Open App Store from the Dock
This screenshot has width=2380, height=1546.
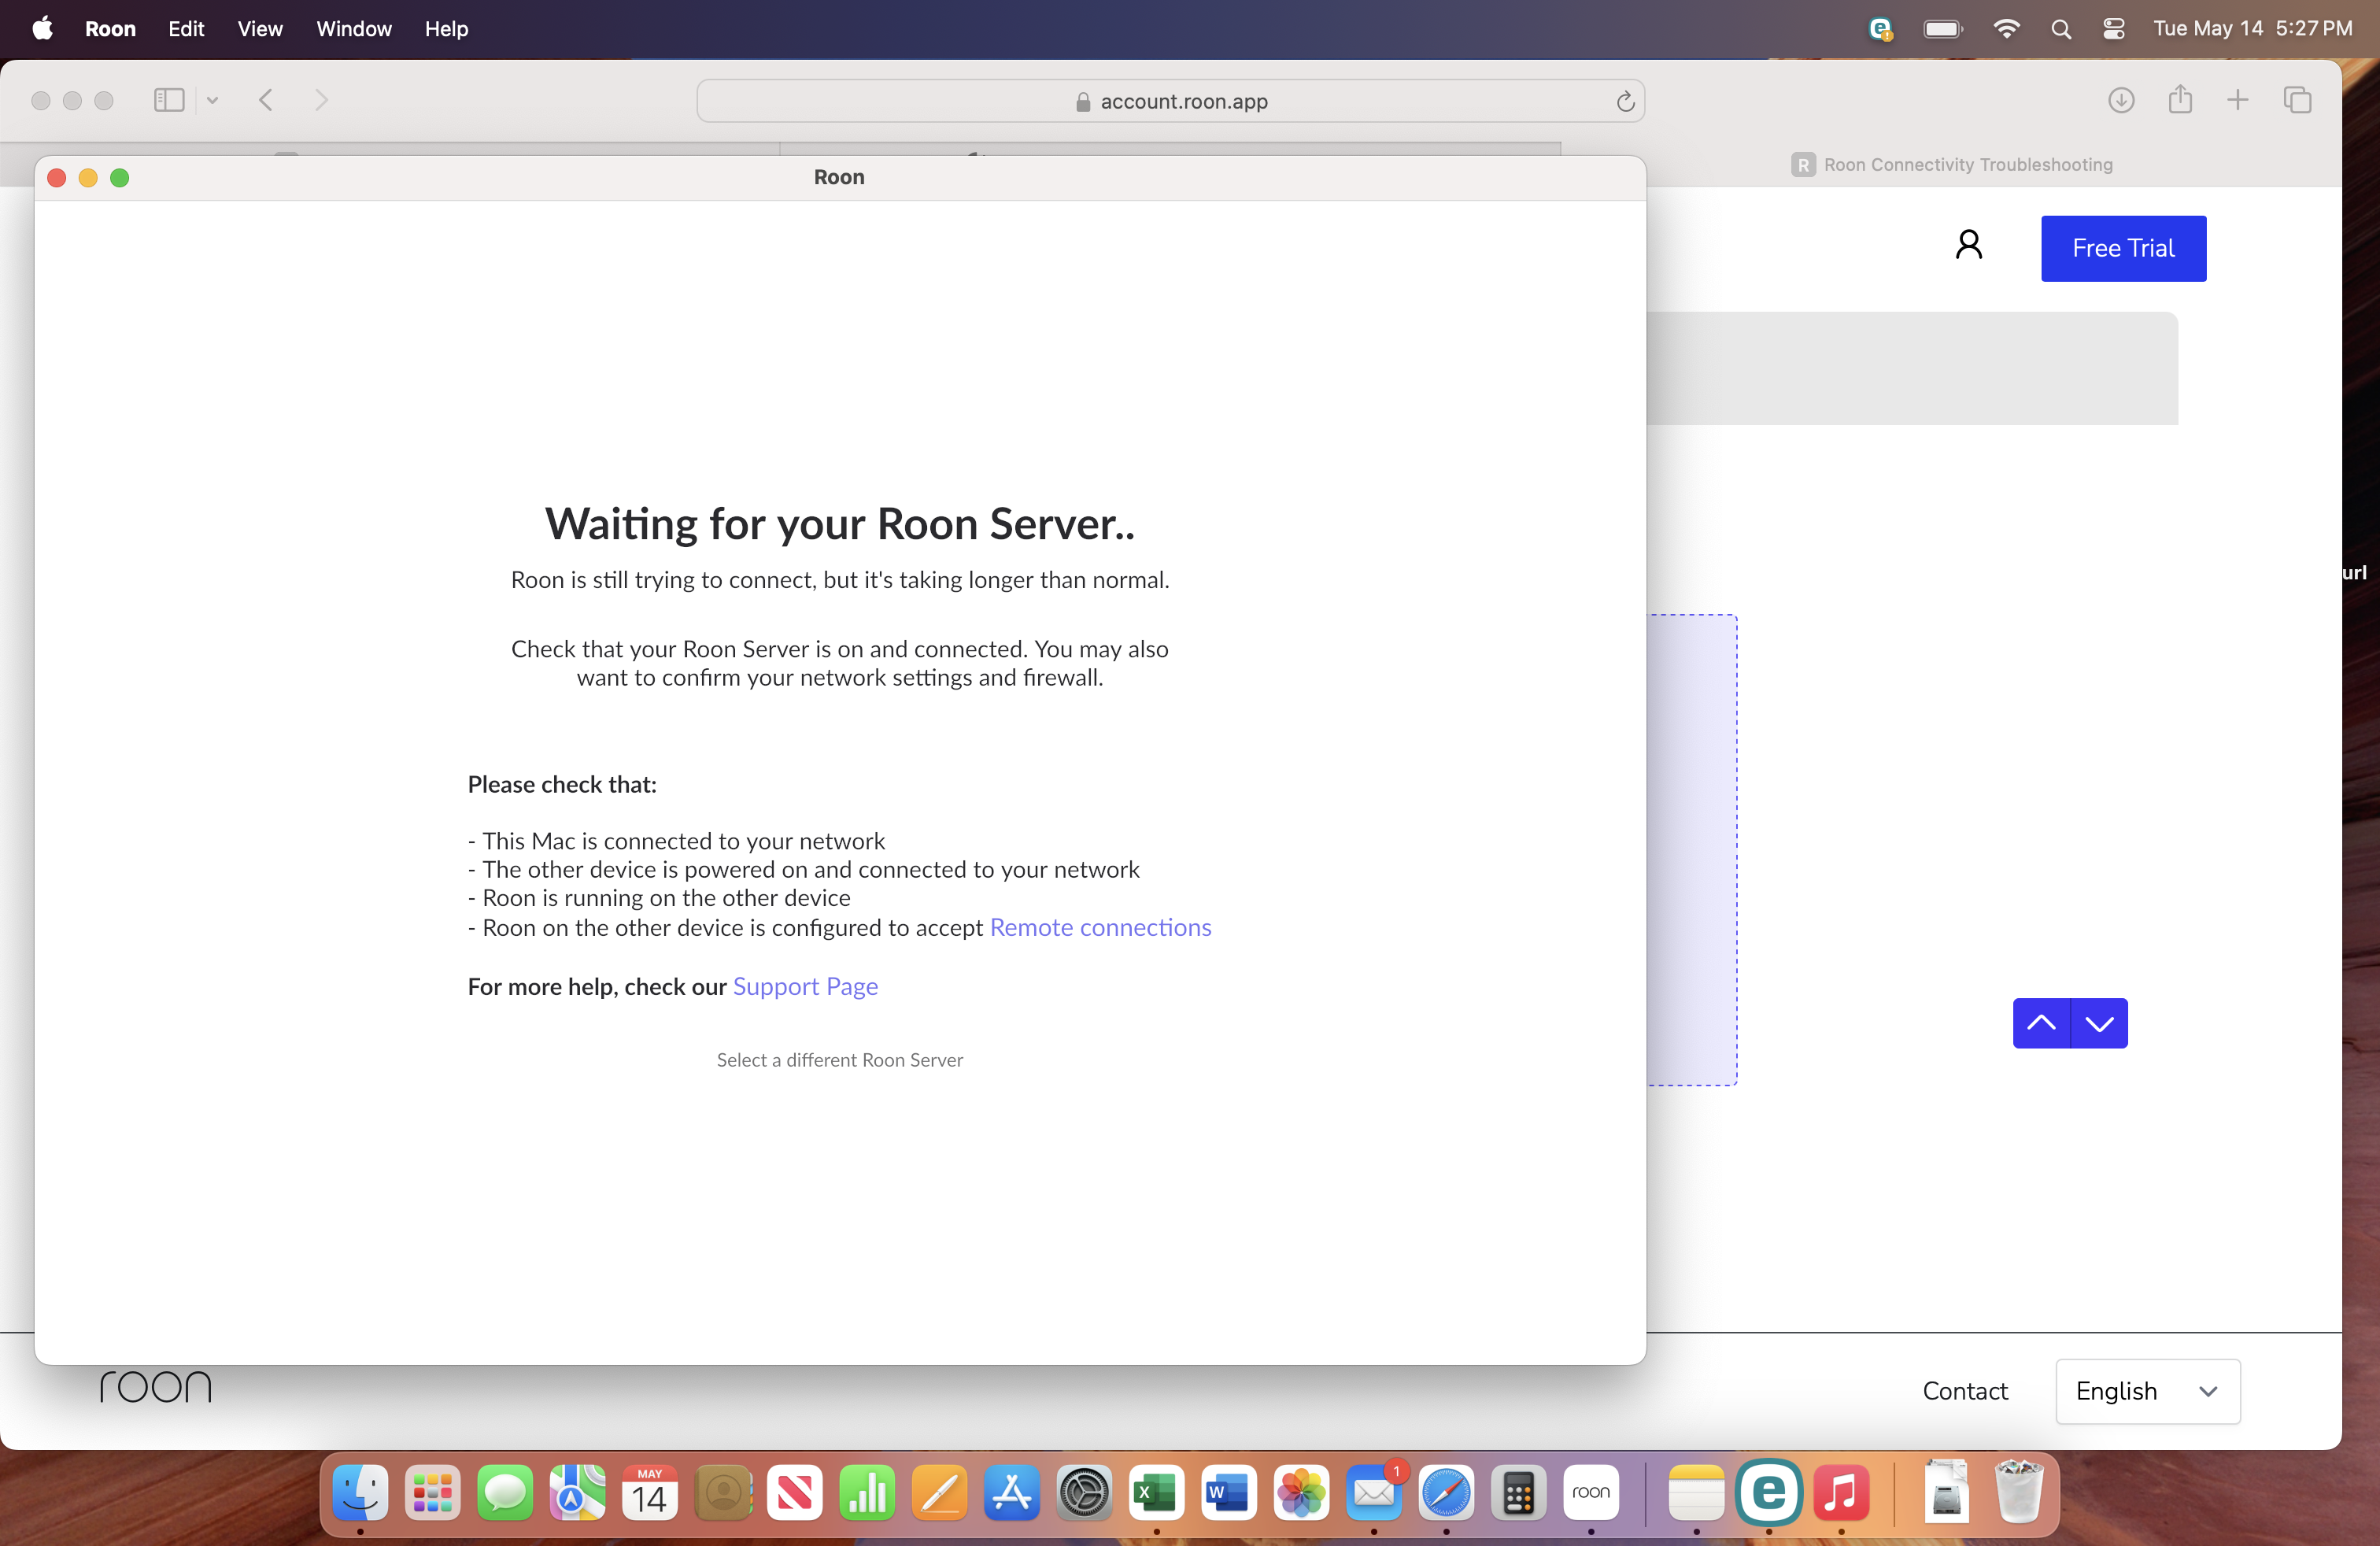click(1012, 1493)
